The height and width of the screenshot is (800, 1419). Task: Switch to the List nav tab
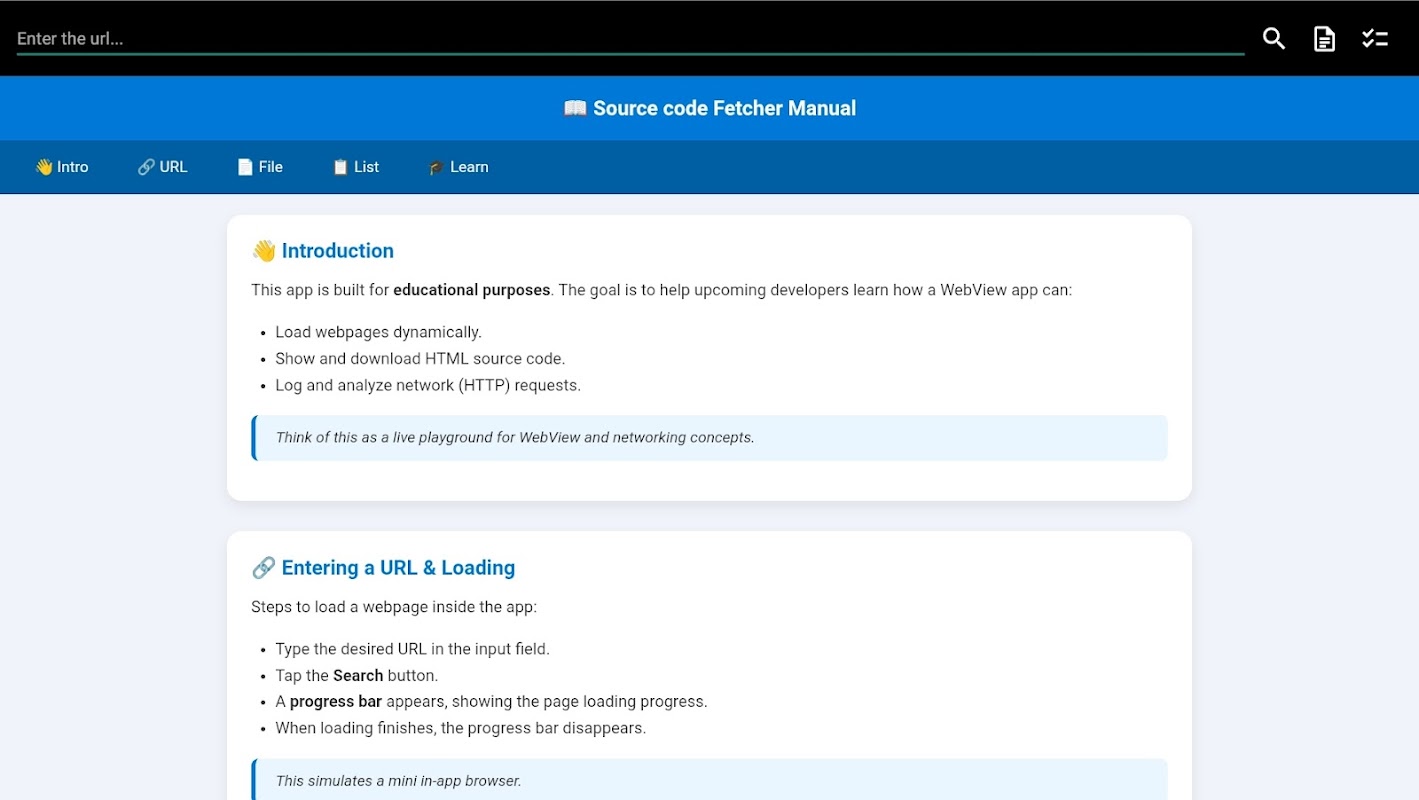tap(355, 167)
